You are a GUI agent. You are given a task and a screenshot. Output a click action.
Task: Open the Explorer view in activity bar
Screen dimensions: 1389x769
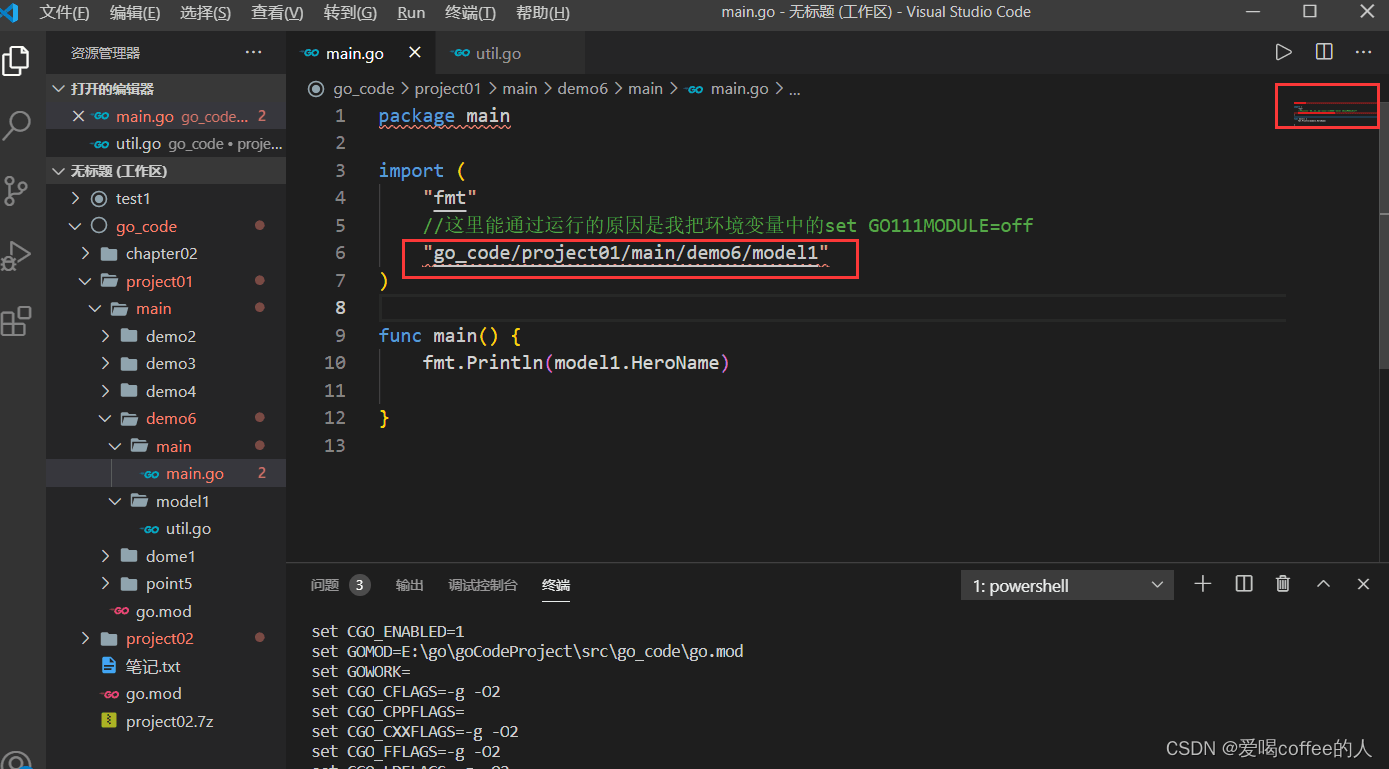16,61
